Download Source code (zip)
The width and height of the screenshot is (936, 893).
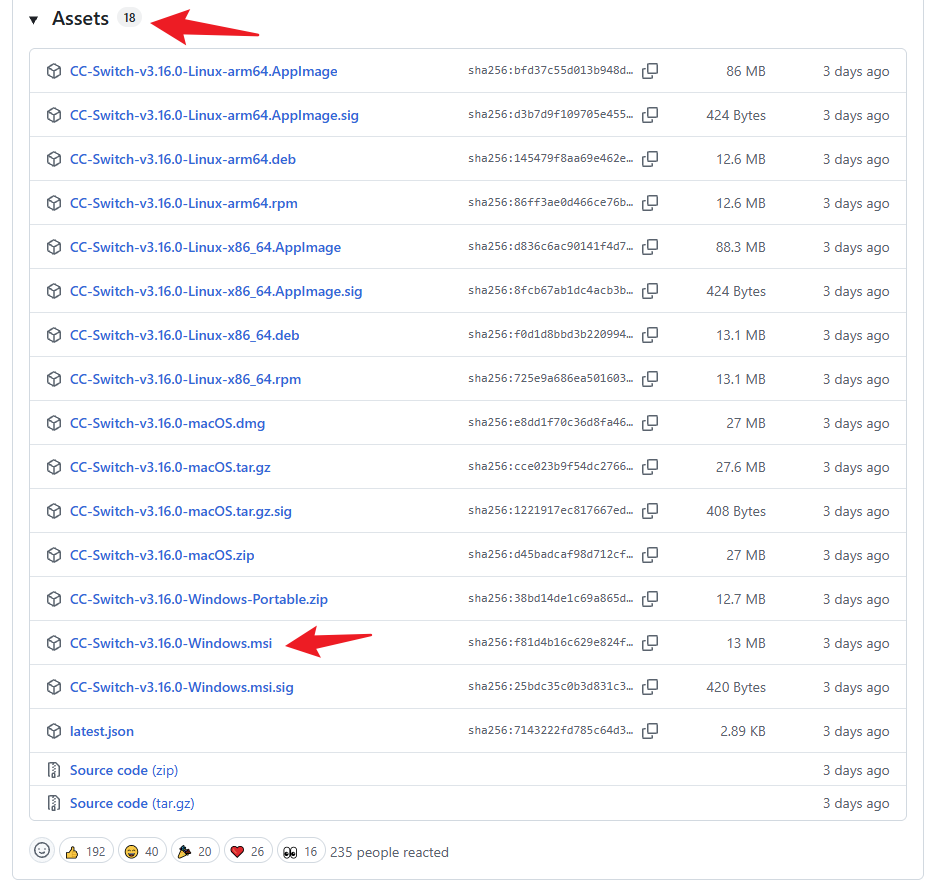point(124,770)
